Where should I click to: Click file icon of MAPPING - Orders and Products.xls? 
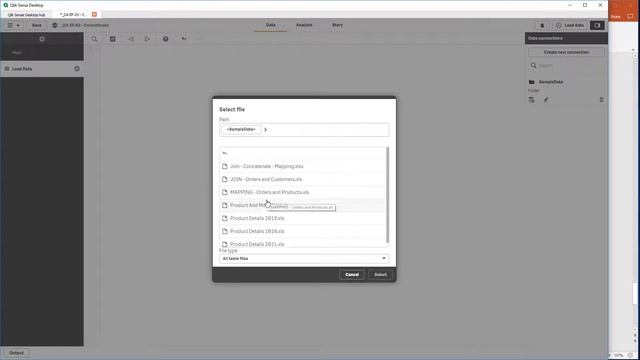224,192
